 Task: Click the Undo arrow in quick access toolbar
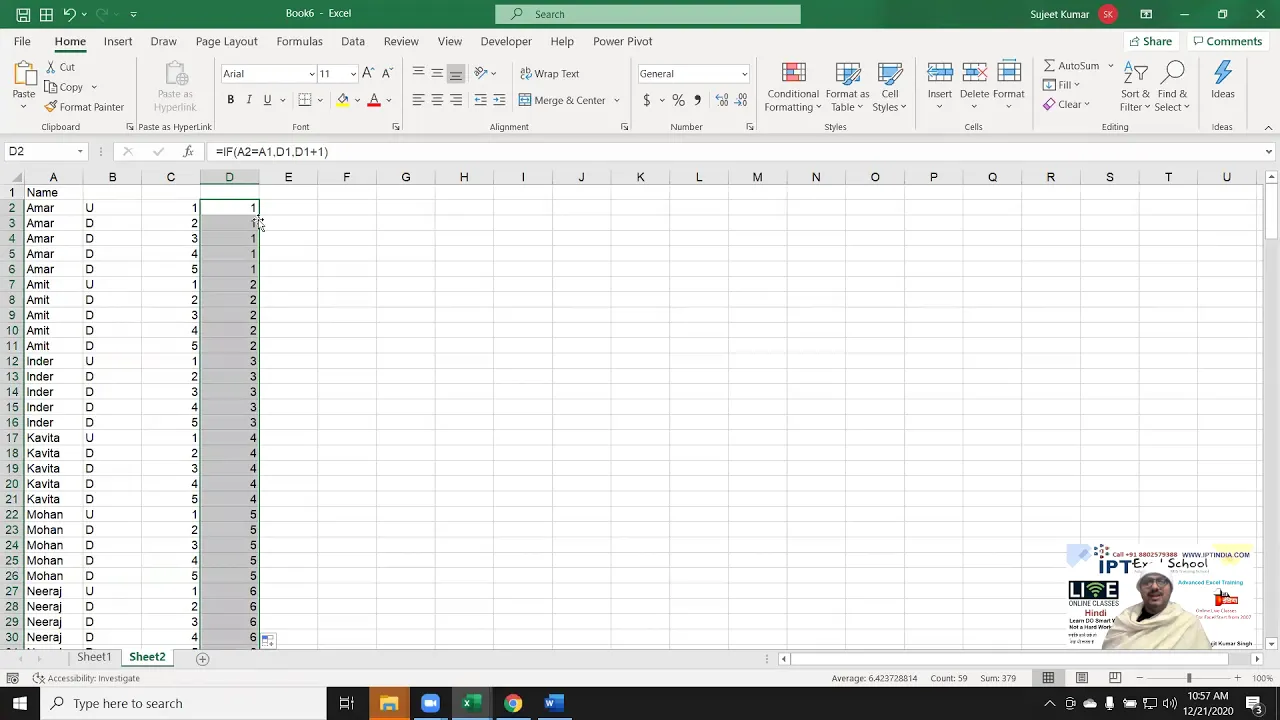[69, 14]
